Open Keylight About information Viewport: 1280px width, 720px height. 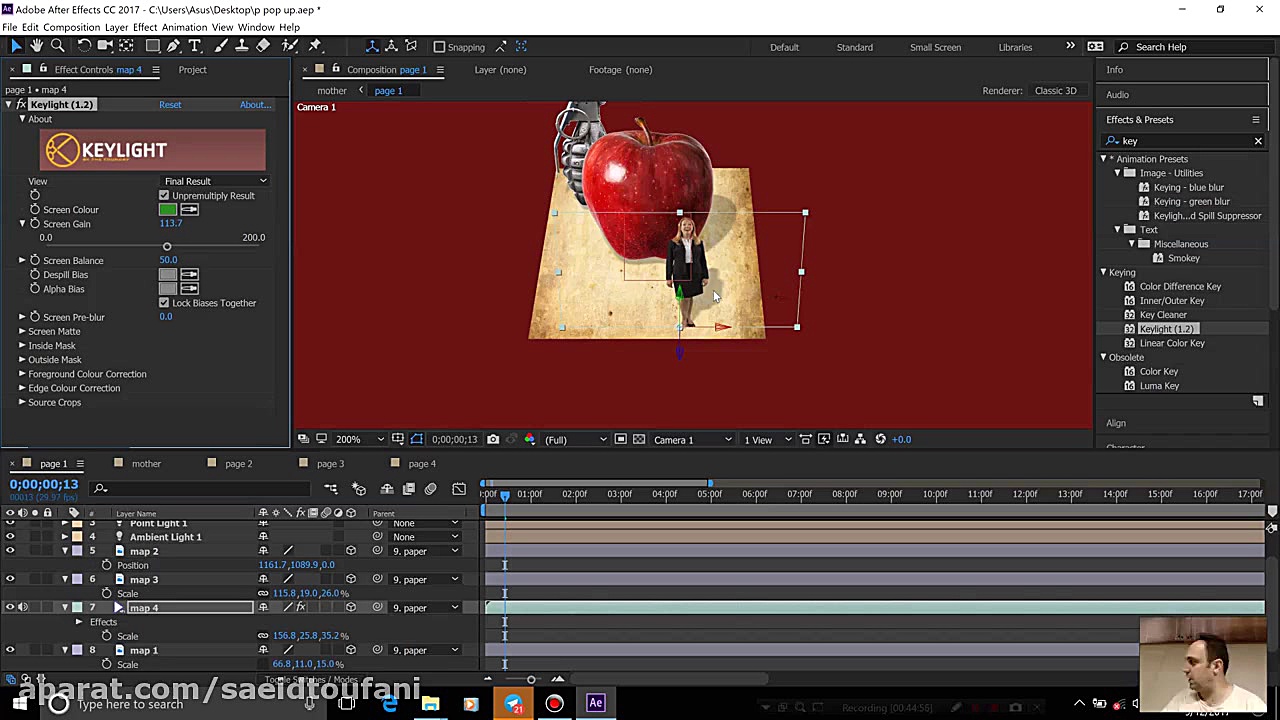255,104
